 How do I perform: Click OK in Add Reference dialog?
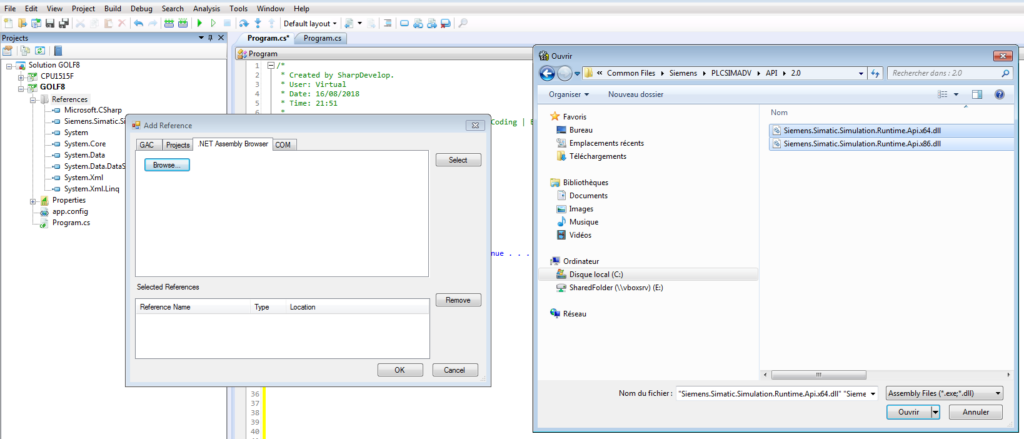(x=400, y=370)
